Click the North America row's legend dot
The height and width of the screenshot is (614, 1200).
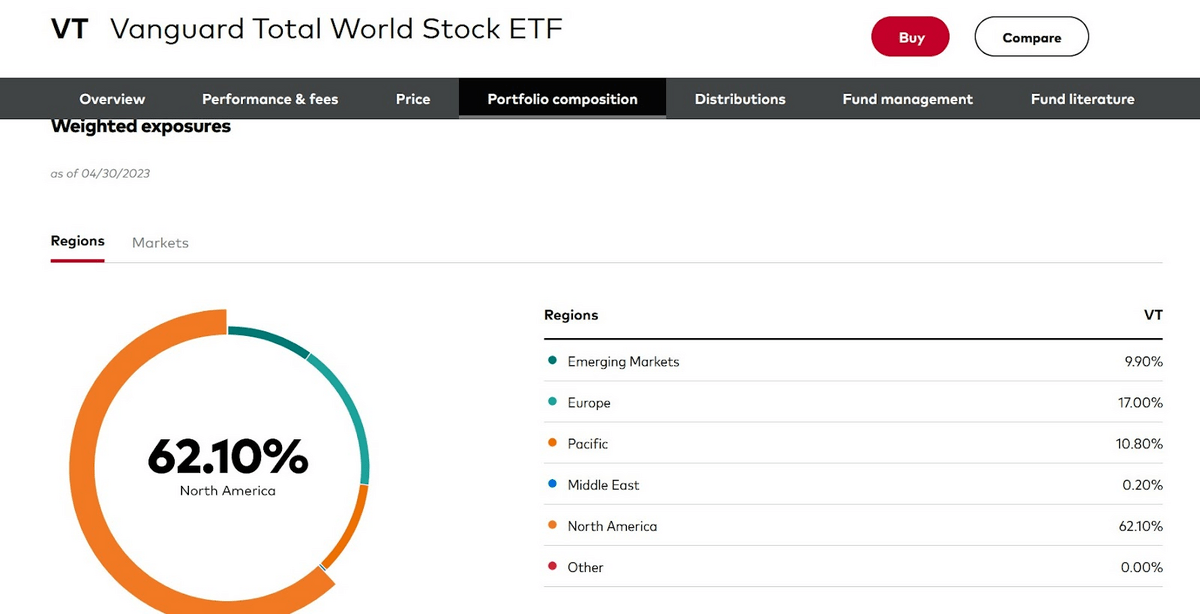(x=552, y=525)
